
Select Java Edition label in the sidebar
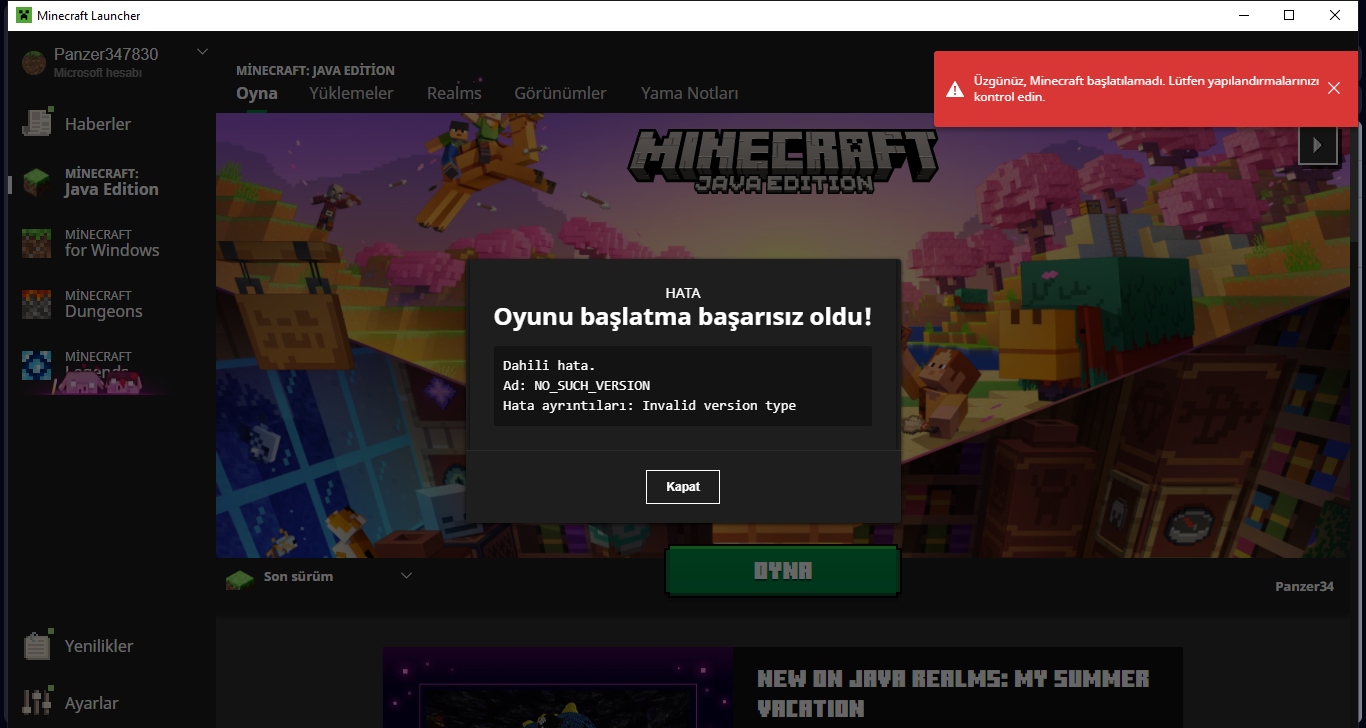[111, 183]
